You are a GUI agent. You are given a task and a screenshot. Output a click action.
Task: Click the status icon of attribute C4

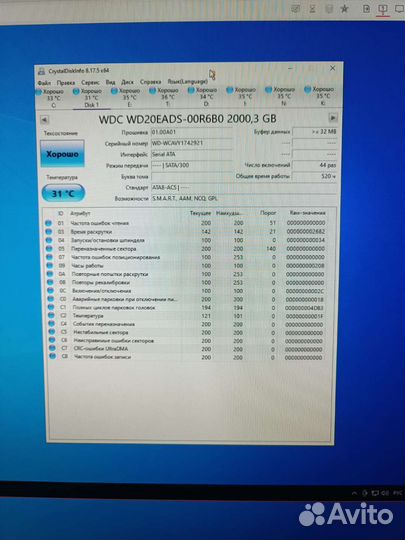coord(52,324)
